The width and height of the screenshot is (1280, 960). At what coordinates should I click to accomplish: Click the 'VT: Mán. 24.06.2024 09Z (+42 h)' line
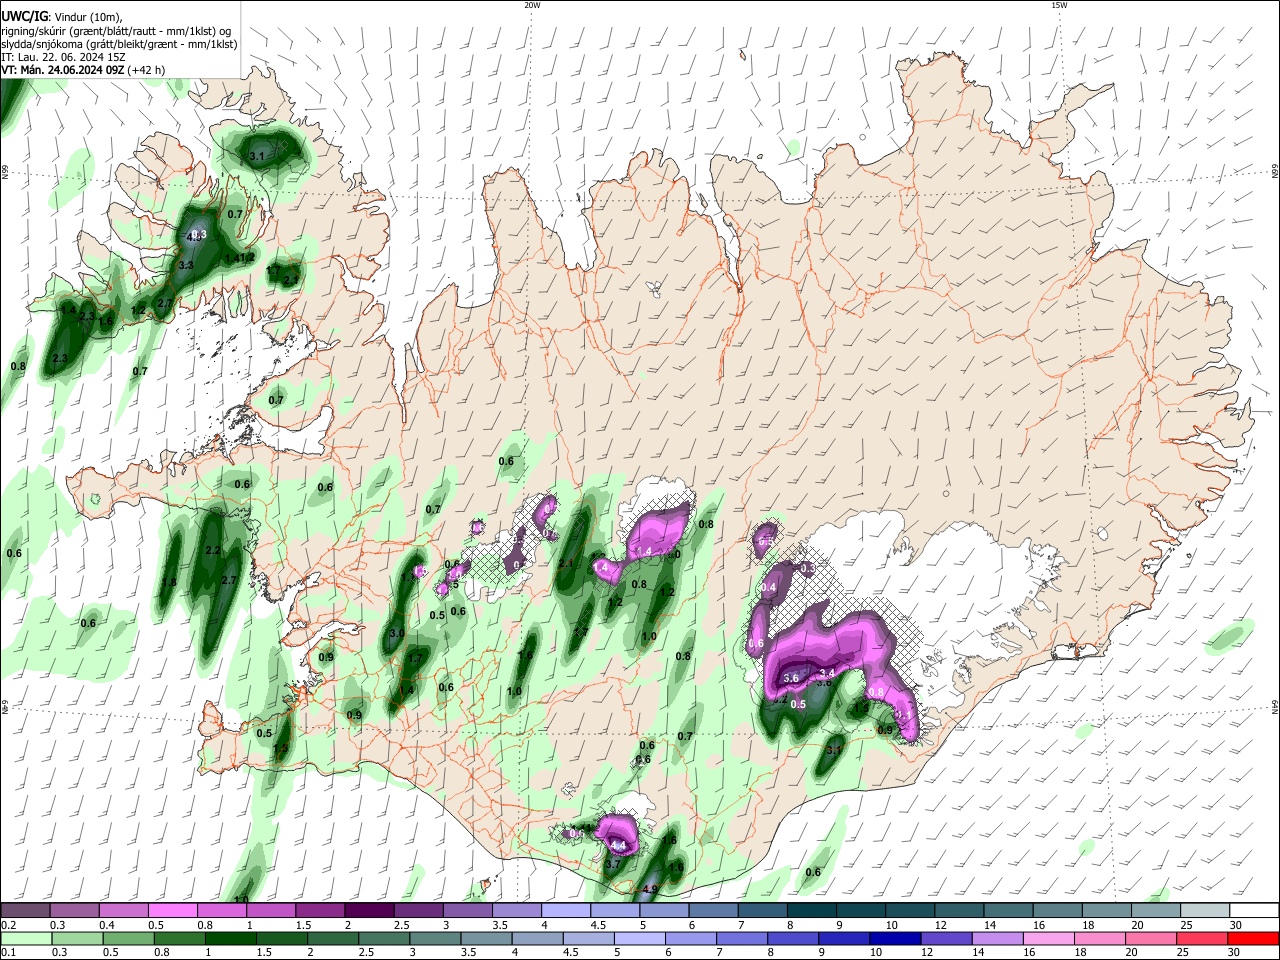pyautogui.click(x=83, y=70)
